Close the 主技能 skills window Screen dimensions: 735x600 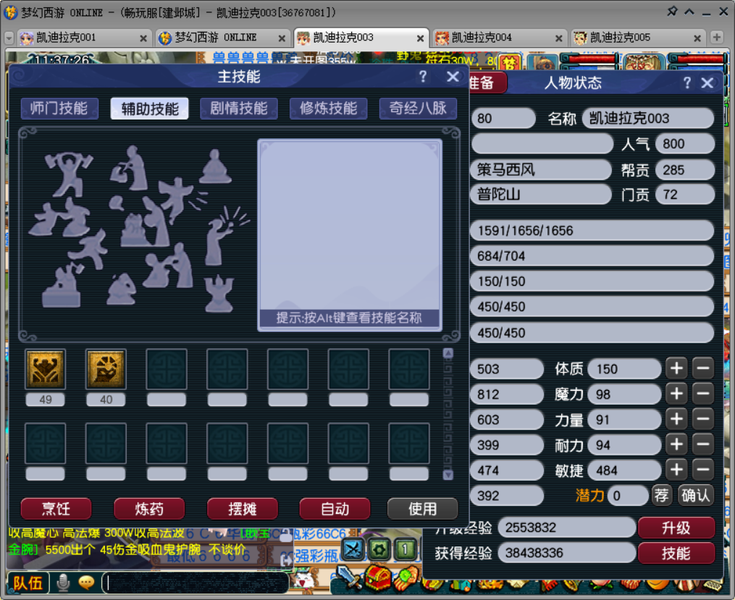(x=453, y=76)
